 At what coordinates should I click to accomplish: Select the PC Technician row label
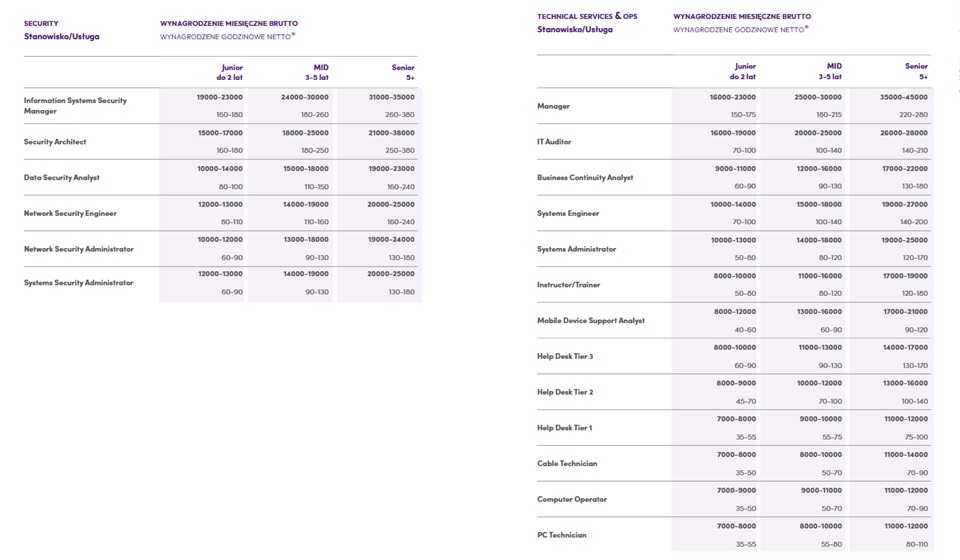tap(561, 535)
